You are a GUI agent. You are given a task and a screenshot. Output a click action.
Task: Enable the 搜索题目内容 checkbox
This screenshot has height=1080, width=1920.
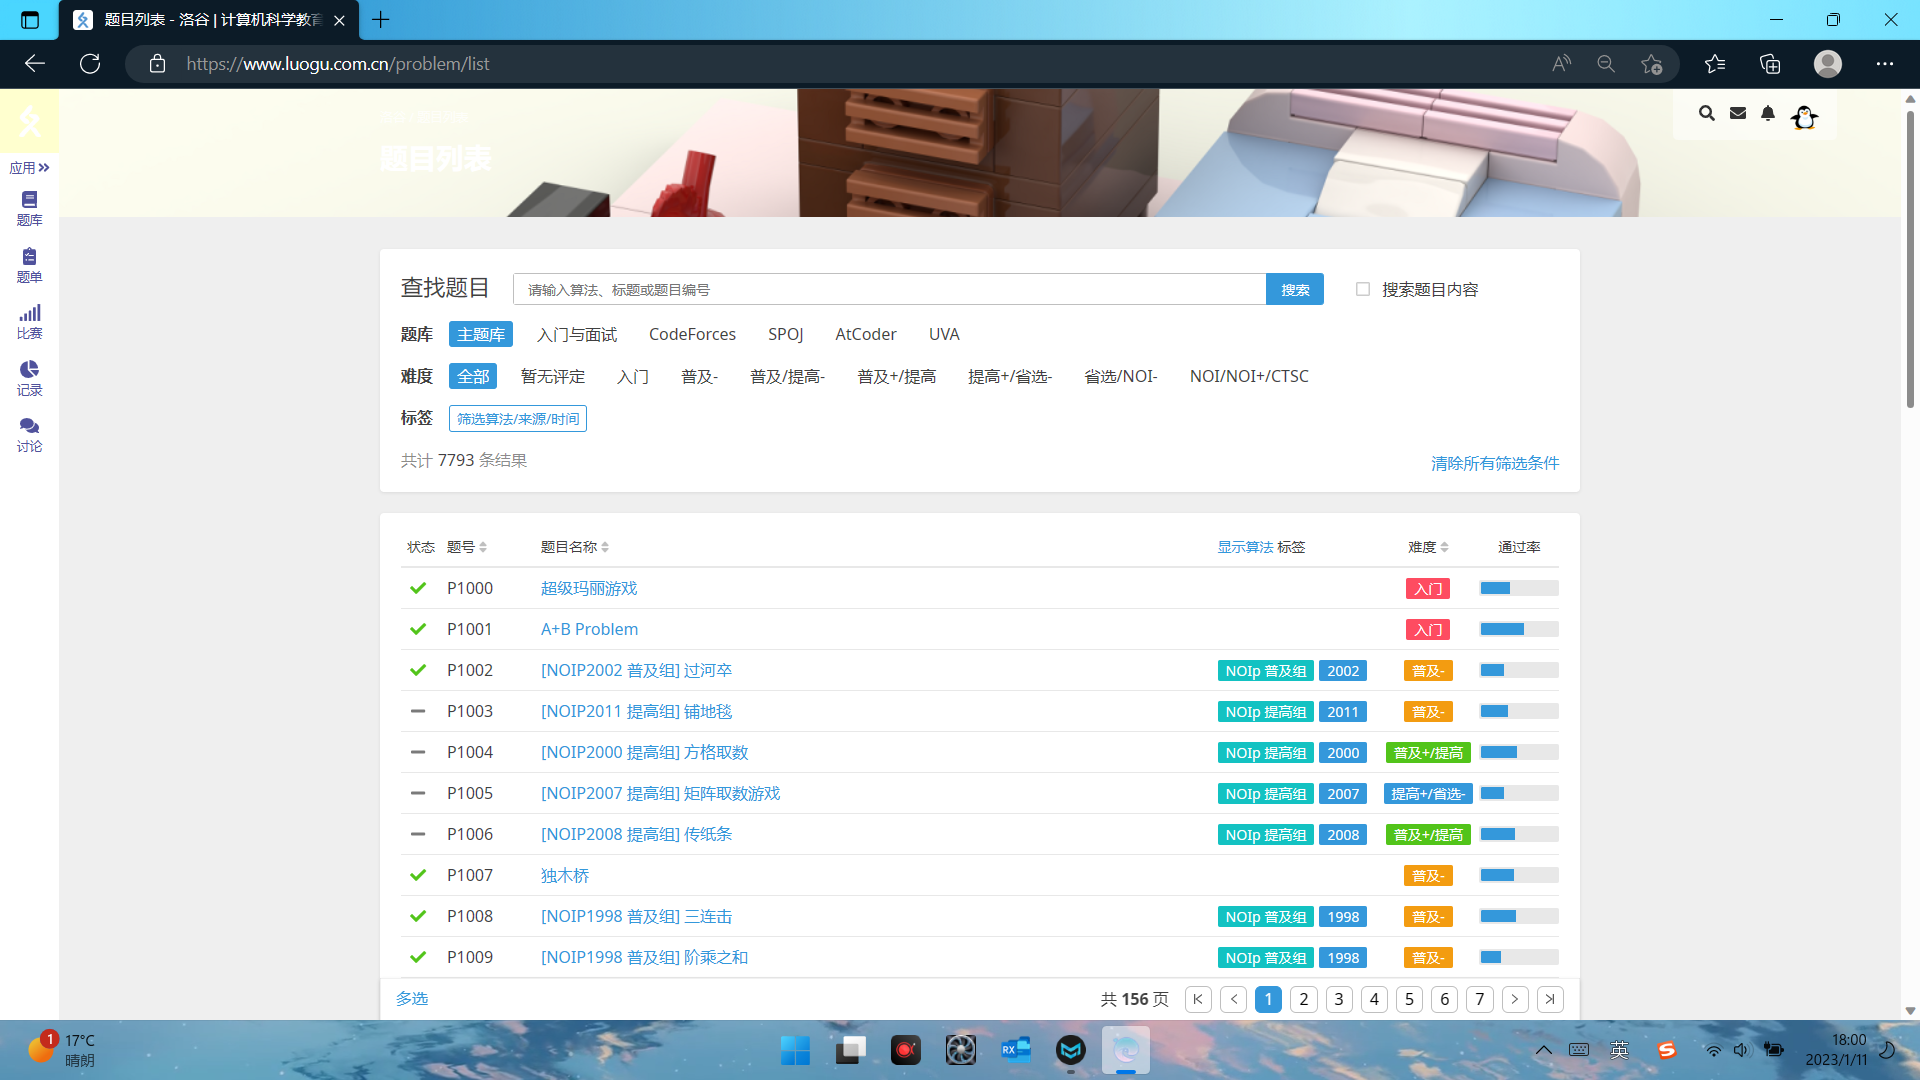[1362, 289]
